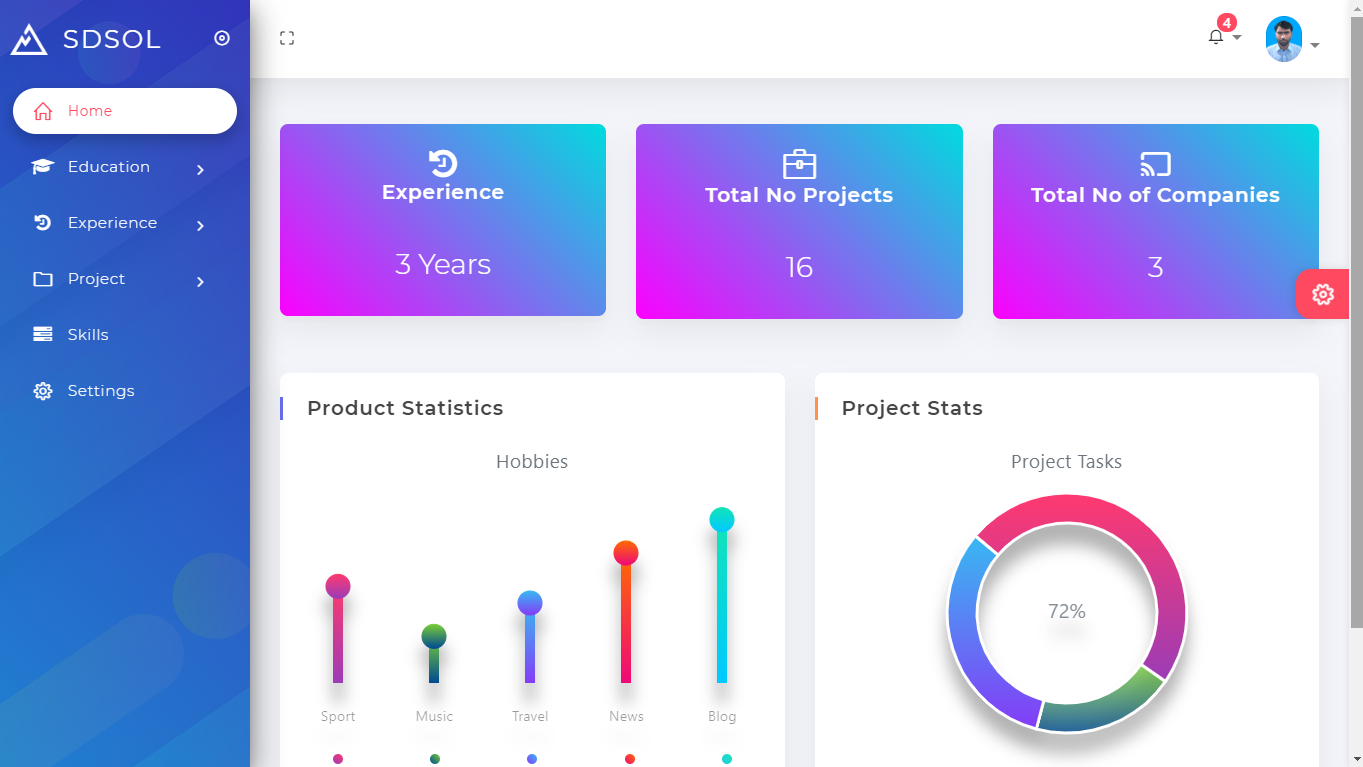This screenshot has width=1363, height=767.
Task: Click the Project Stats panel title
Action: [x=912, y=408]
